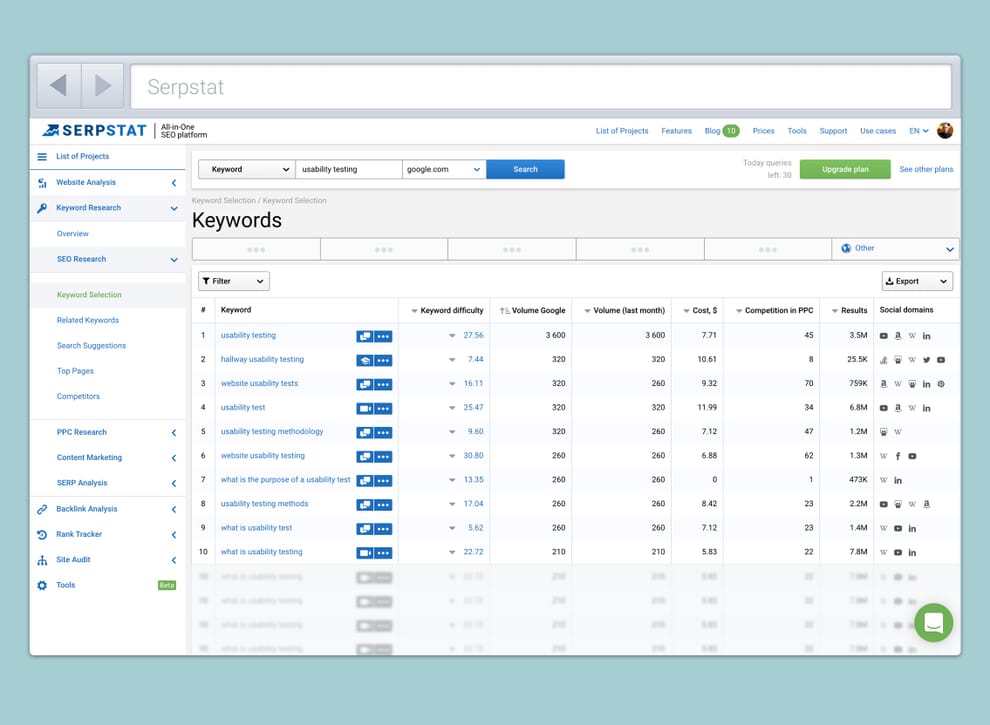
Task: Click the Tools gear icon in sidebar
Action: [x=42, y=585]
